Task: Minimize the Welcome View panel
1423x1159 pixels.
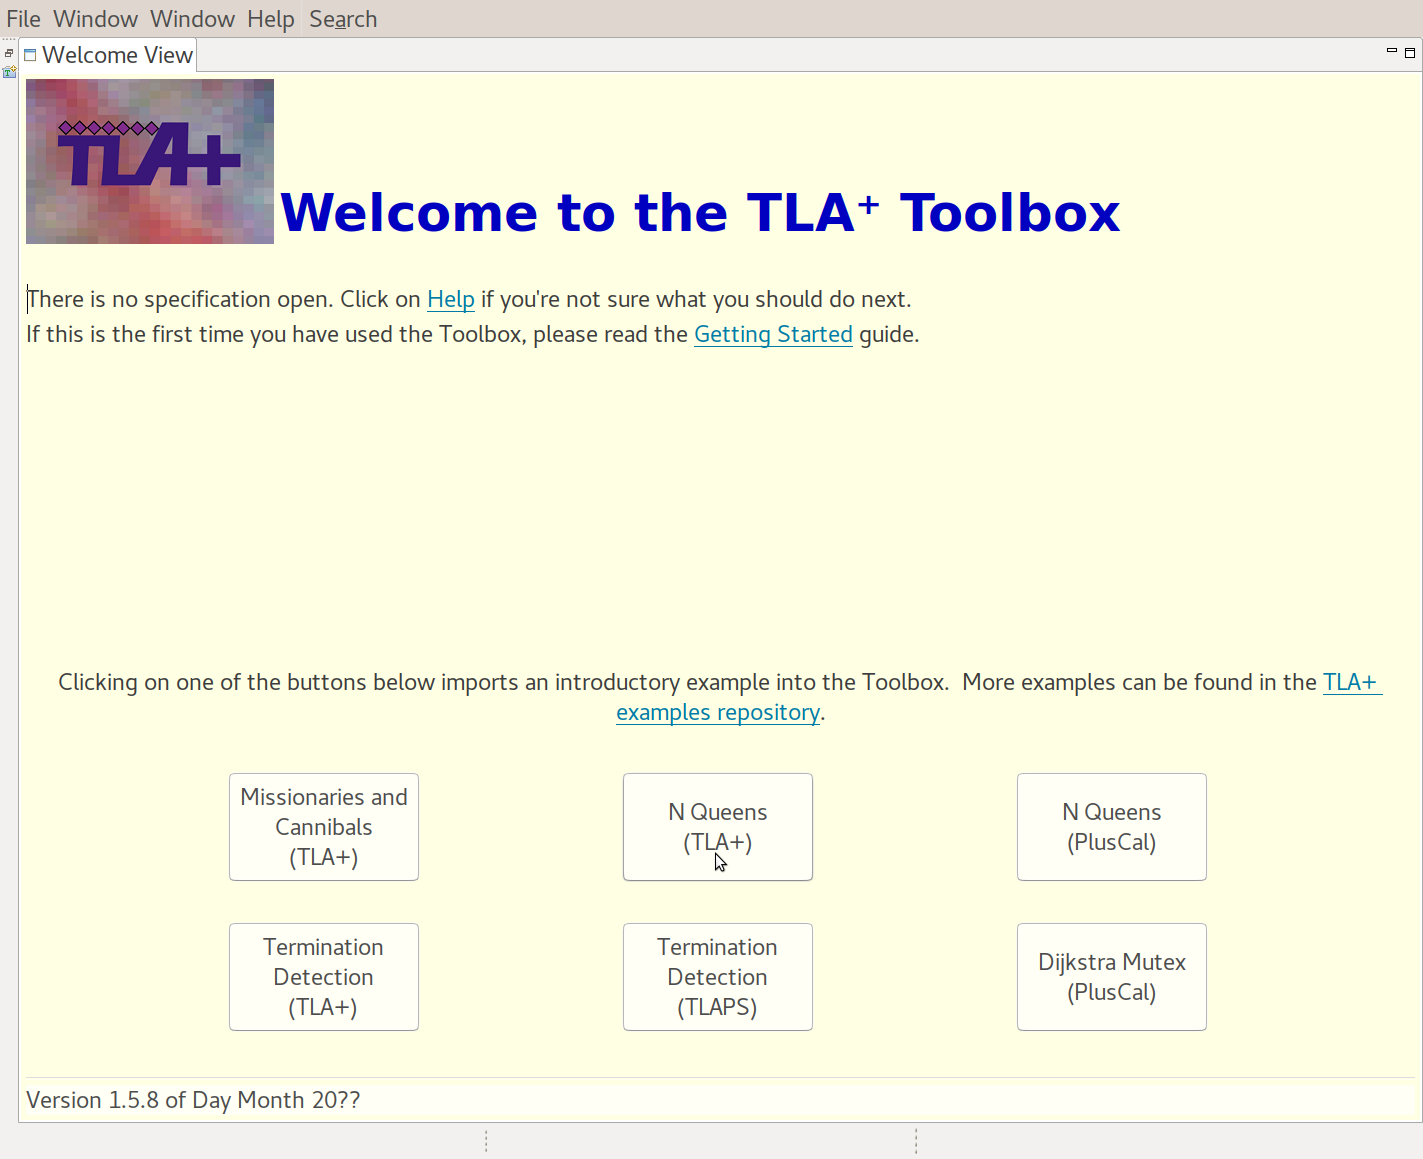Action: click(x=1390, y=48)
